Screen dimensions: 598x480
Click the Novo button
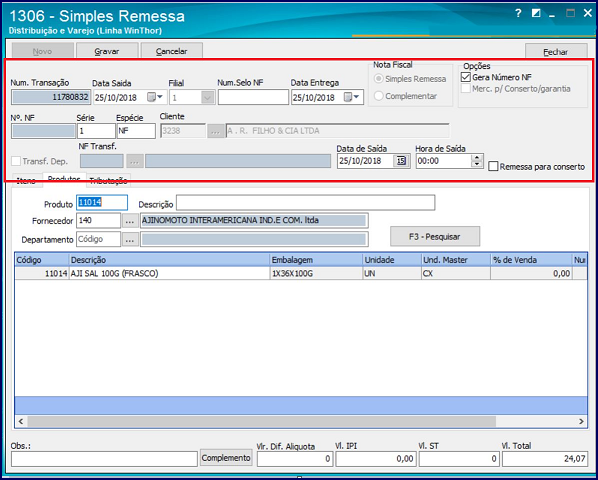[x=42, y=51]
